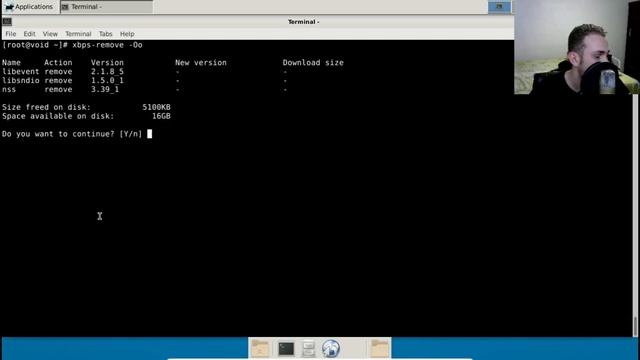Click the 'libsndio' package name
Image resolution: width=640 pixels, height=360 pixels.
pos(20,80)
